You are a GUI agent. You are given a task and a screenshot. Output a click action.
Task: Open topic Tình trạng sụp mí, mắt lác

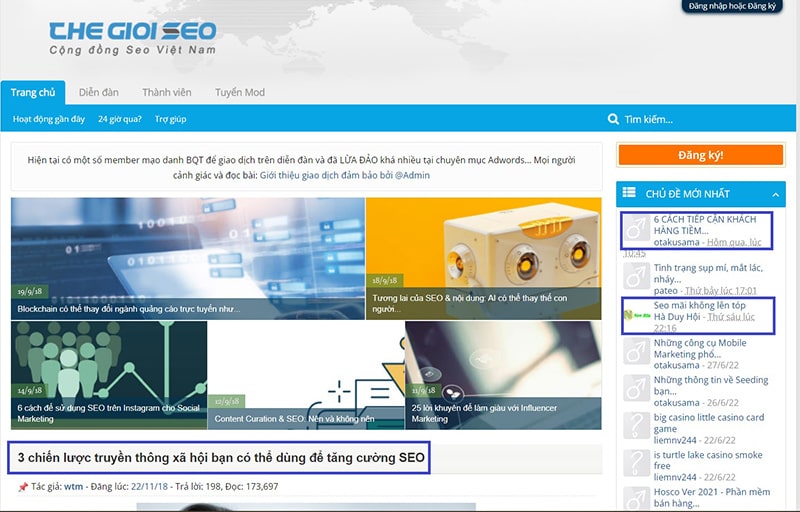click(708, 273)
